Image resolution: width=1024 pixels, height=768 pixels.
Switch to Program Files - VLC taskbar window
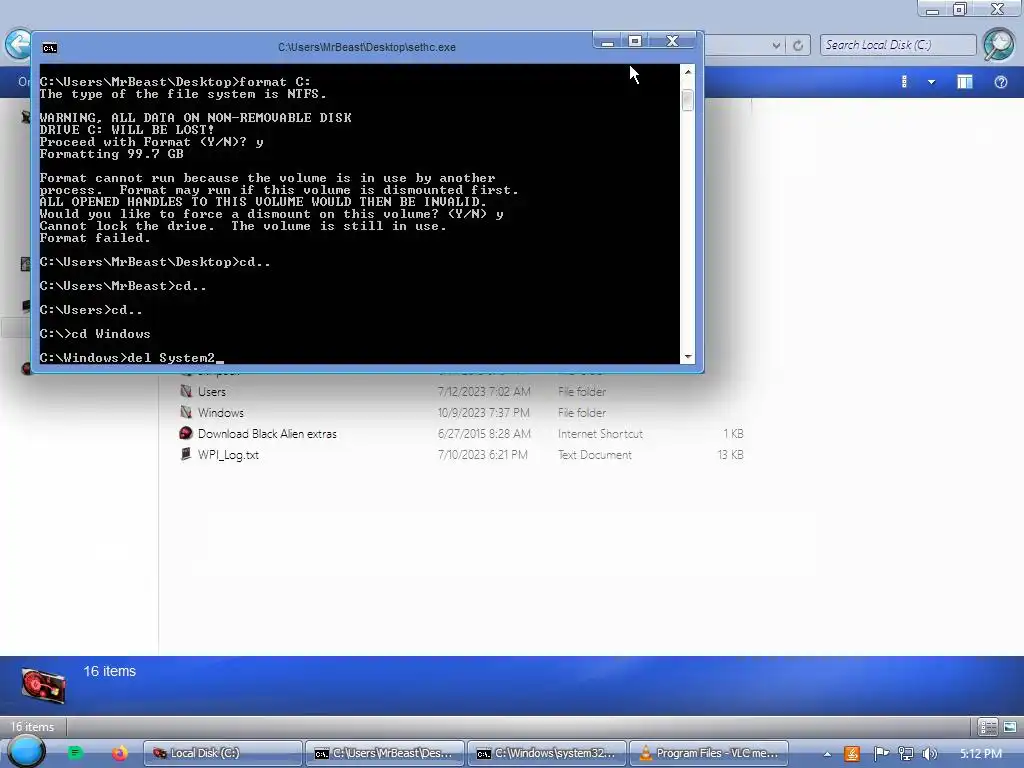(709, 753)
